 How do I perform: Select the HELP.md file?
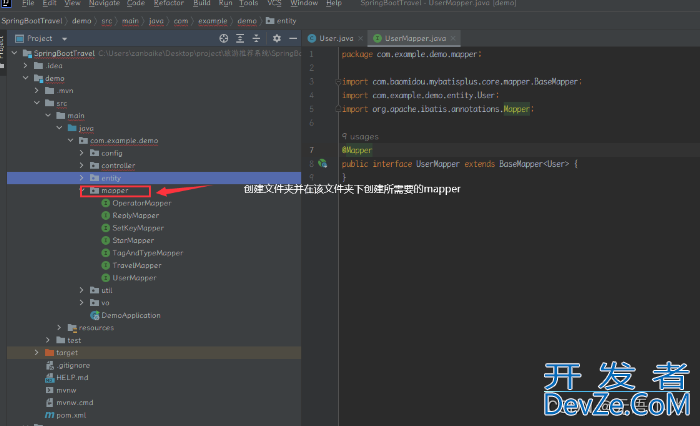pos(72,378)
